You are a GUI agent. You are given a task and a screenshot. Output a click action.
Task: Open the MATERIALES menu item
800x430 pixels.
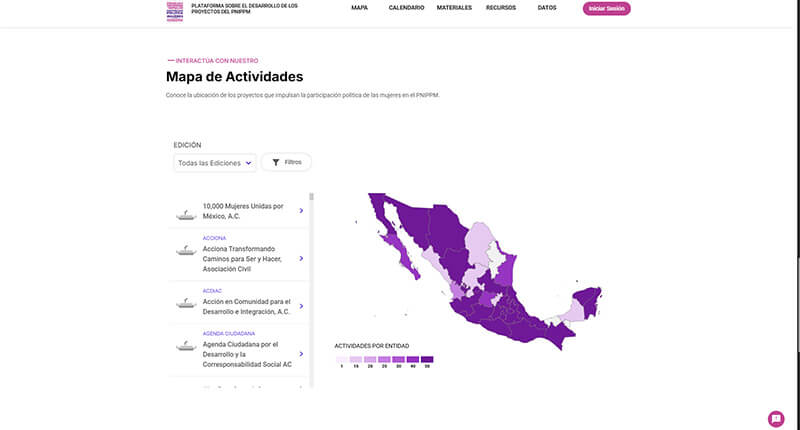click(454, 8)
